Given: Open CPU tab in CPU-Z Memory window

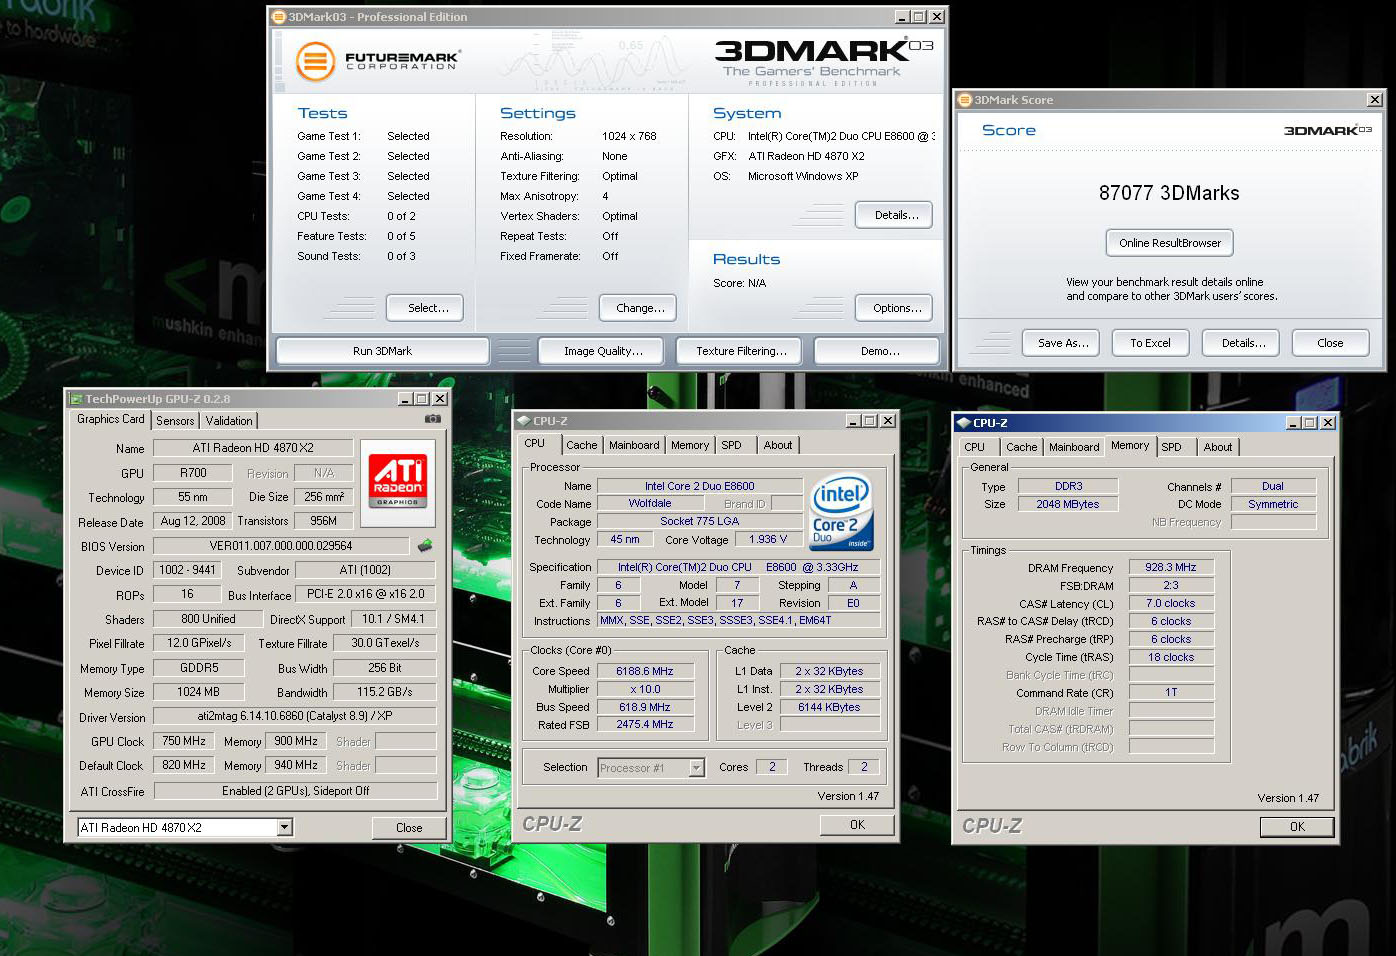Looking at the screenshot, I should pyautogui.click(x=975, y=447).
